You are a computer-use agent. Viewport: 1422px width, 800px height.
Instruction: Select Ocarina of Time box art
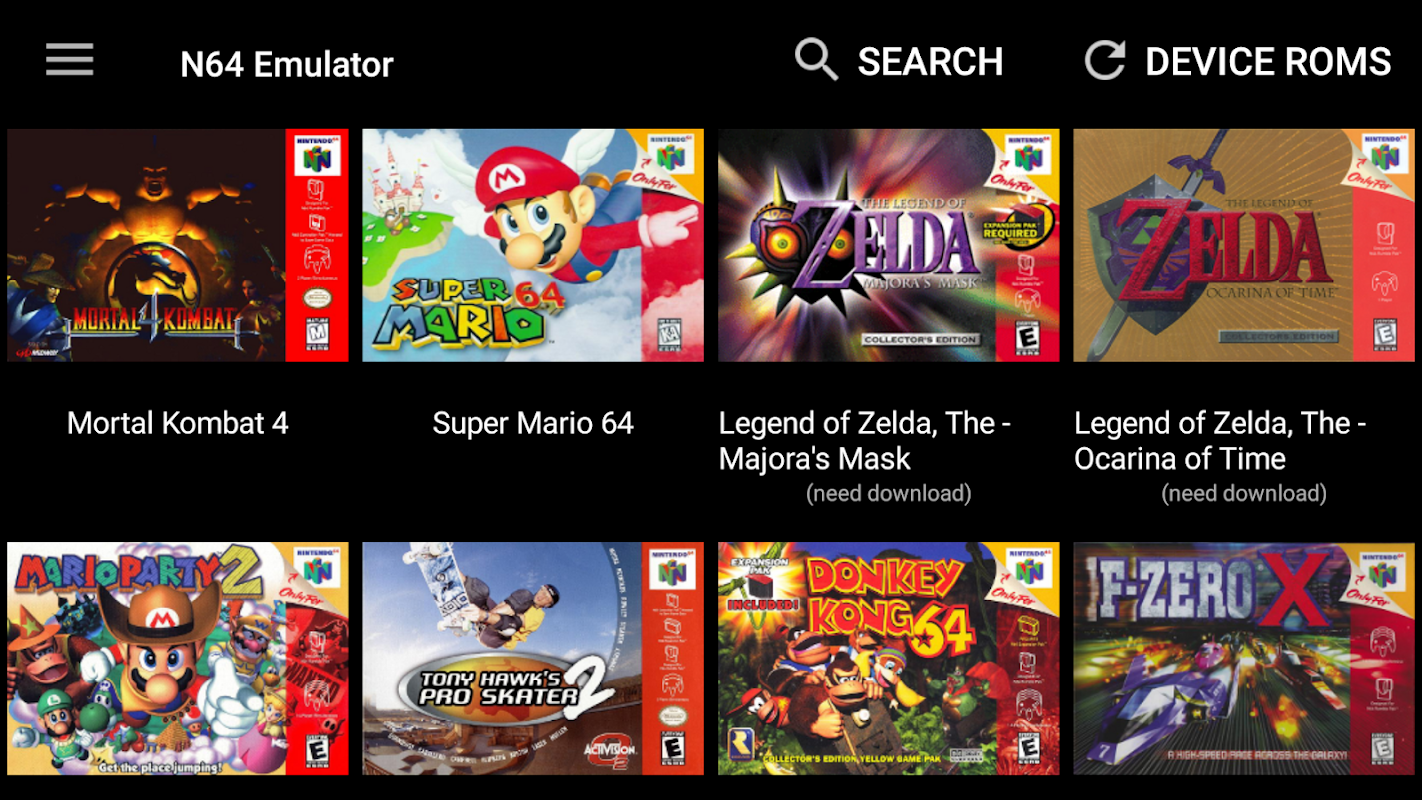click(x=1244, y=245)
